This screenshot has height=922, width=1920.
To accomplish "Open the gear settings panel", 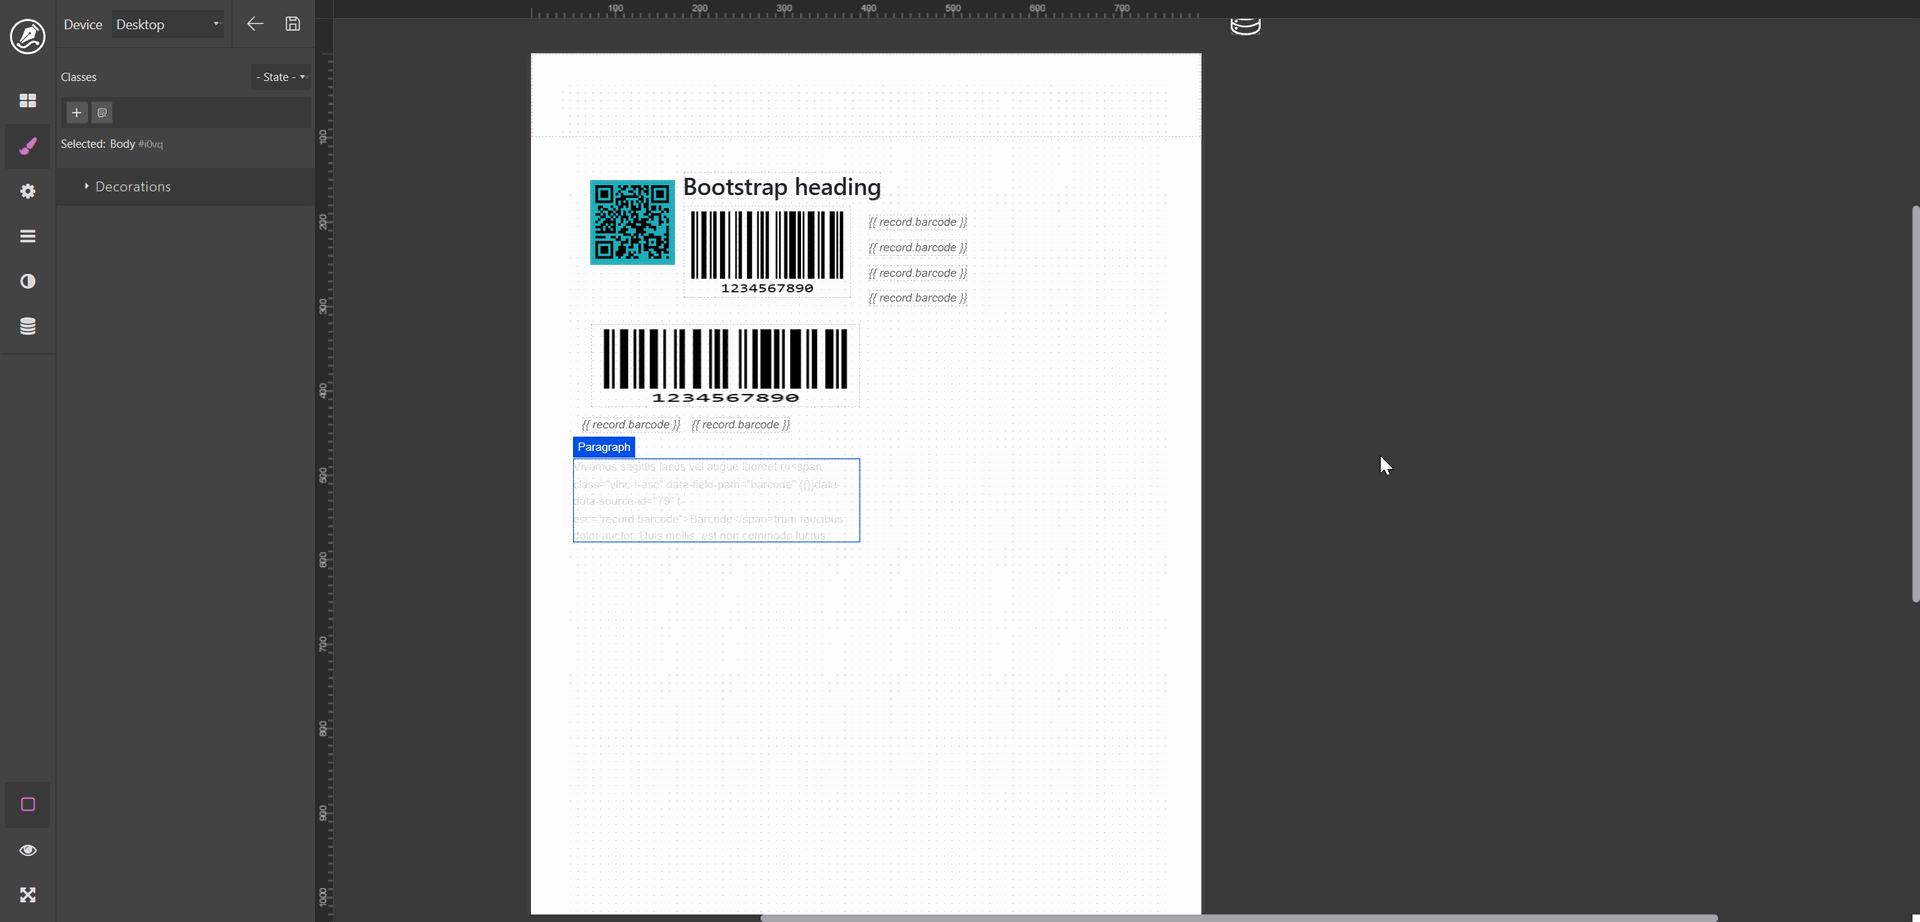I will [28, 191].
